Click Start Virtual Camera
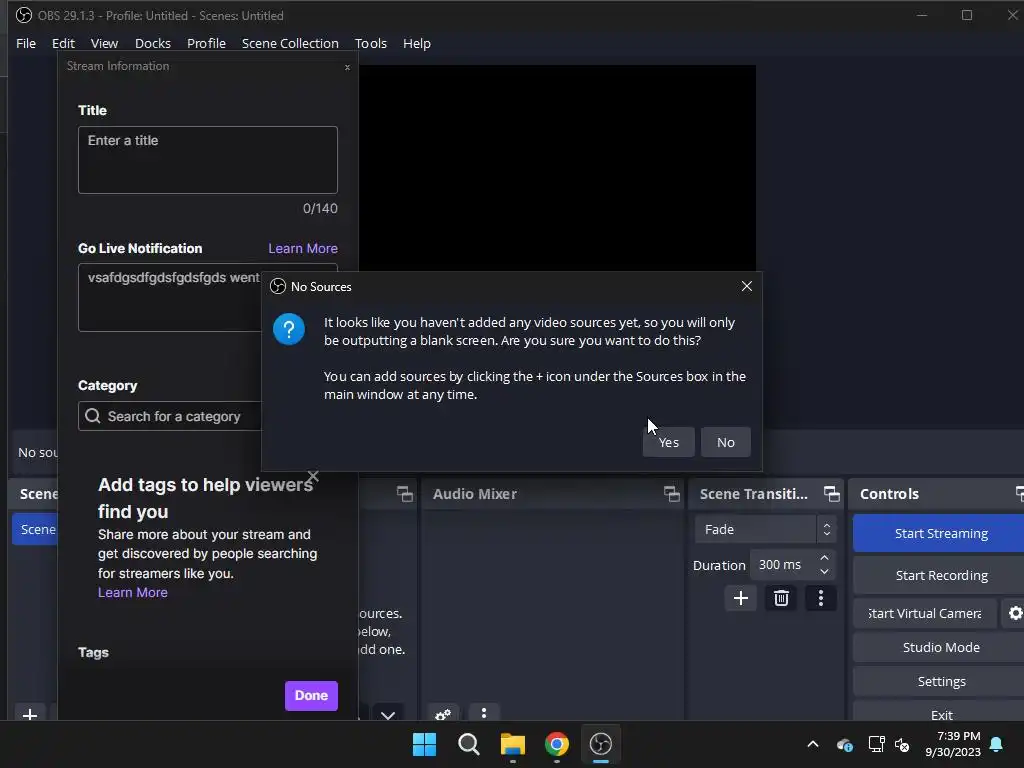This screenshot has width=1024, height=768. click(x=925, y=613)
